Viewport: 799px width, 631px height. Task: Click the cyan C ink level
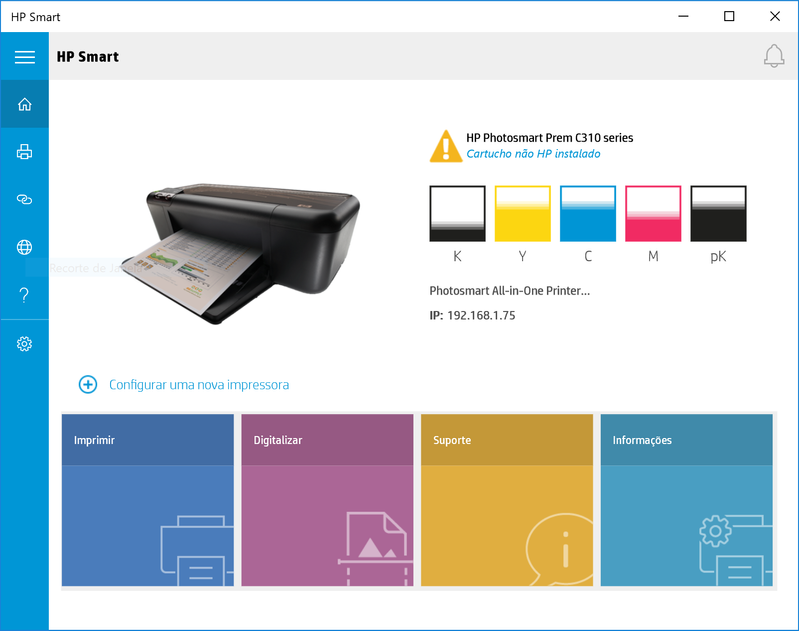[588, 214]
